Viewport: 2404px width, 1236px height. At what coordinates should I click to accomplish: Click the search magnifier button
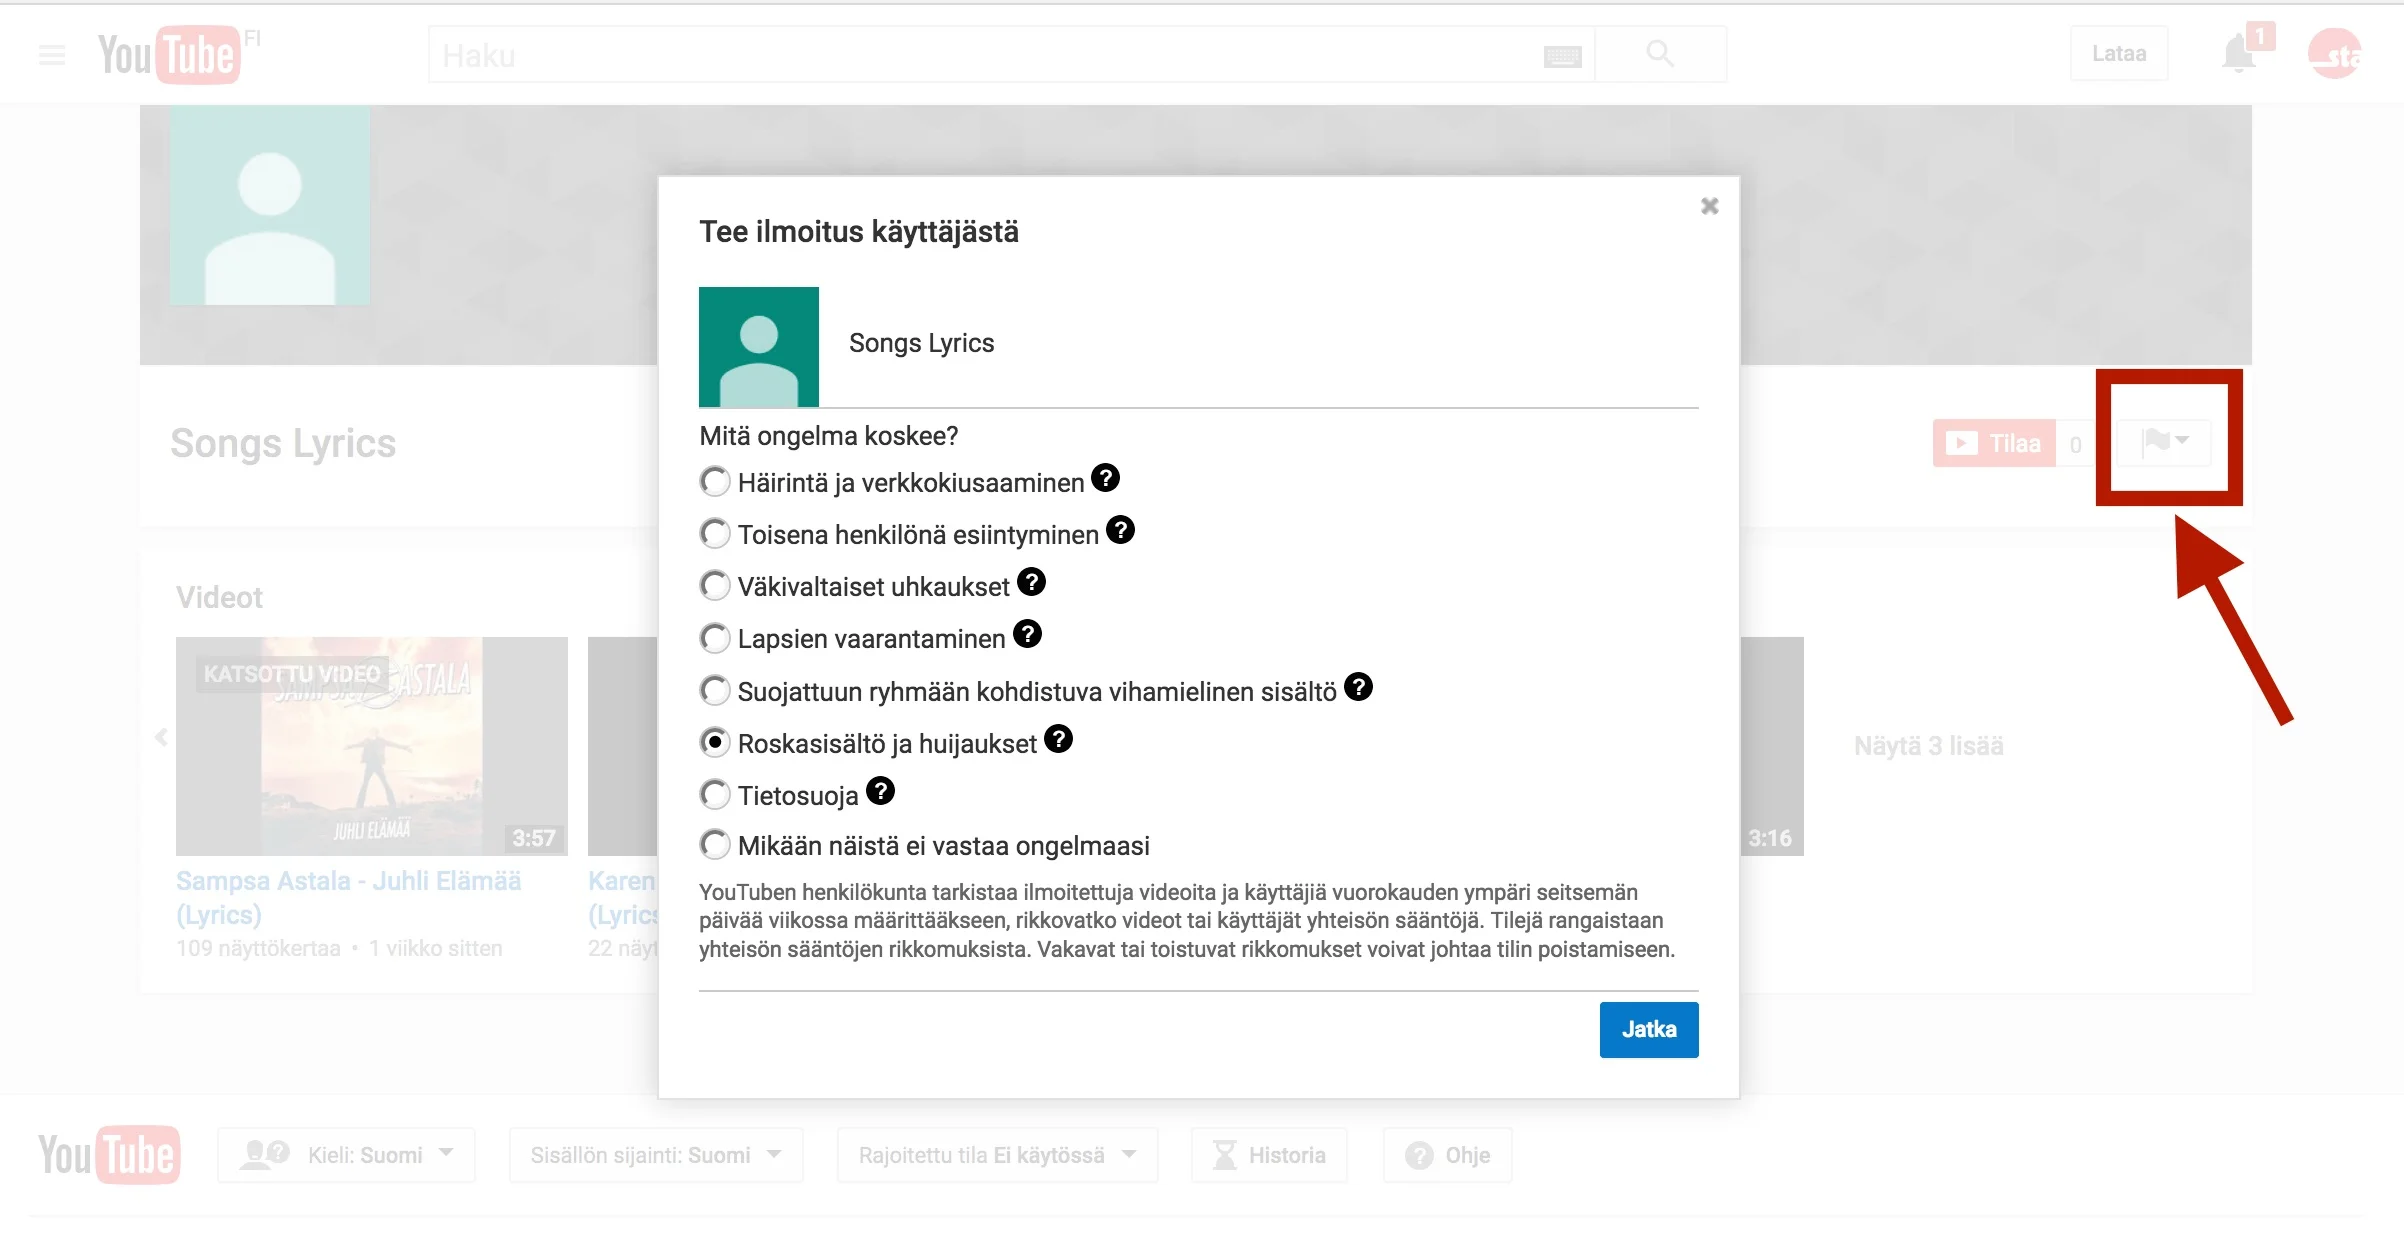click(1660, 54)
